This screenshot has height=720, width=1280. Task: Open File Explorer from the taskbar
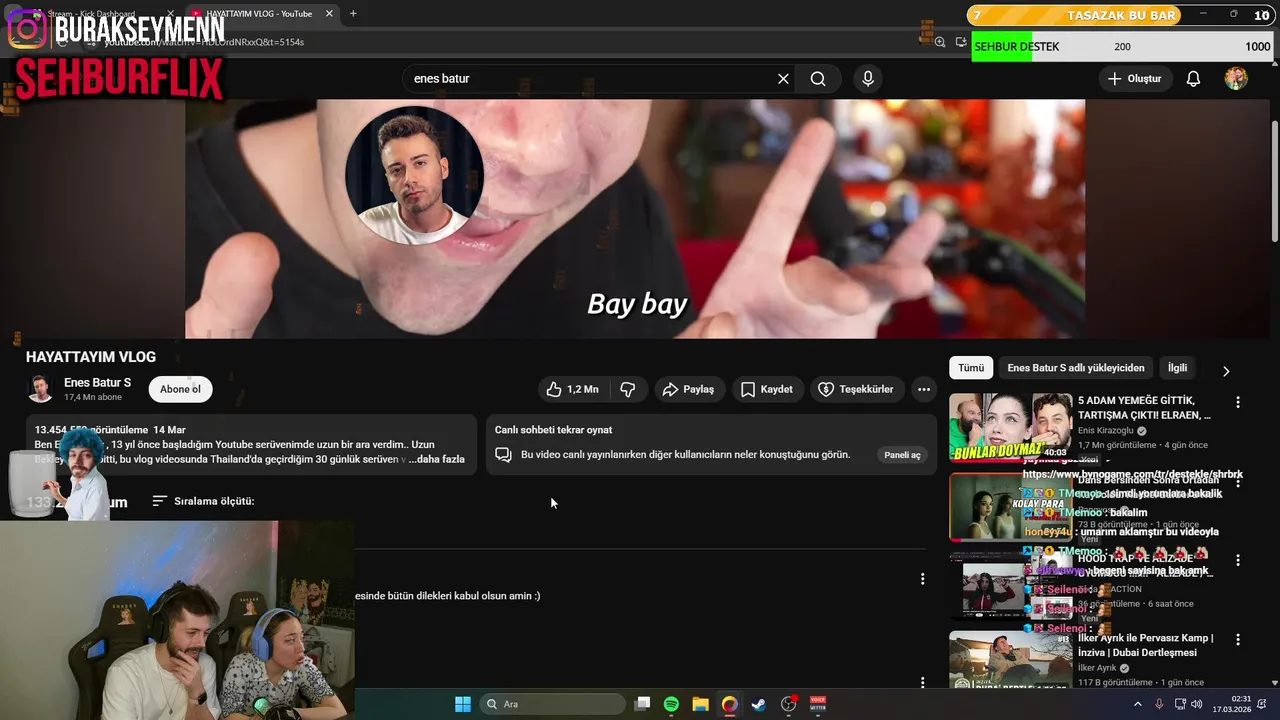[700, 704]
